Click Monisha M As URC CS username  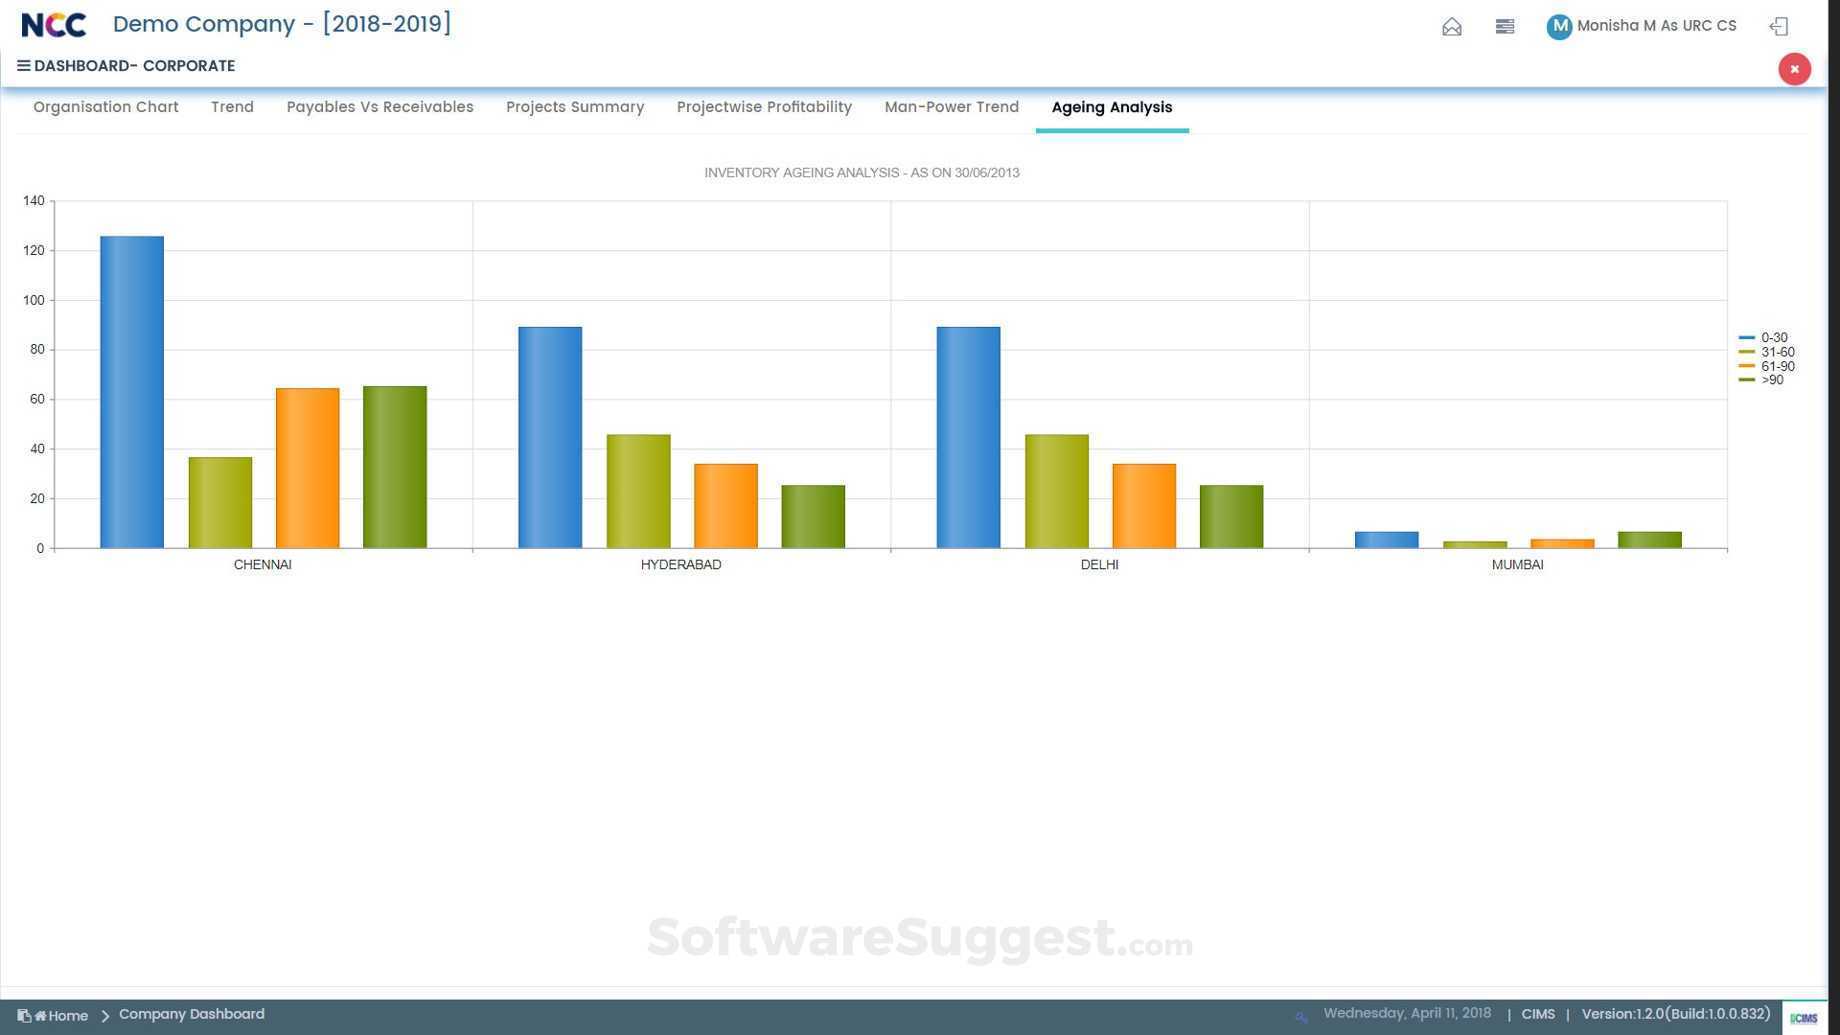pos(1656,26)
